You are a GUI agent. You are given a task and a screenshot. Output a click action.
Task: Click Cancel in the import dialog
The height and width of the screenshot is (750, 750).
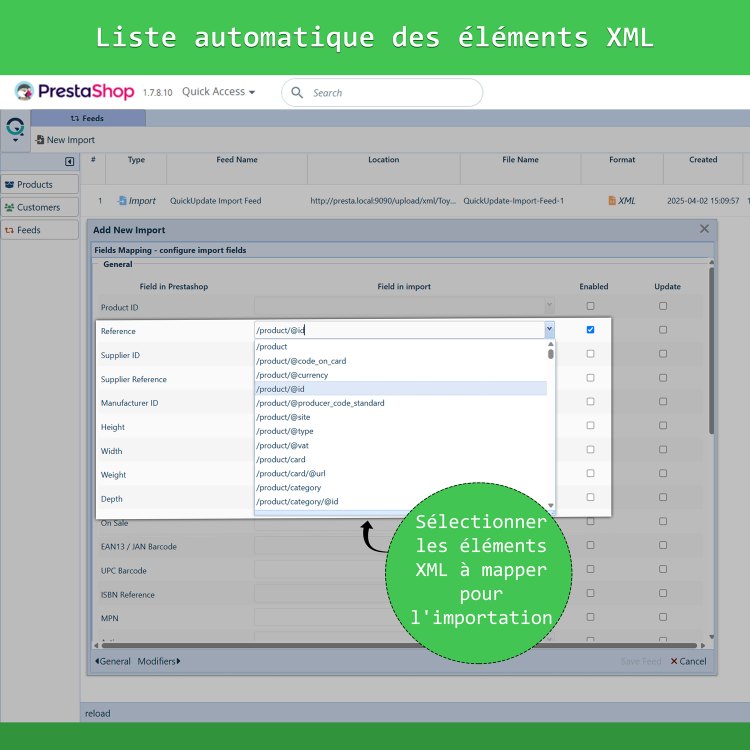point(688,661)
